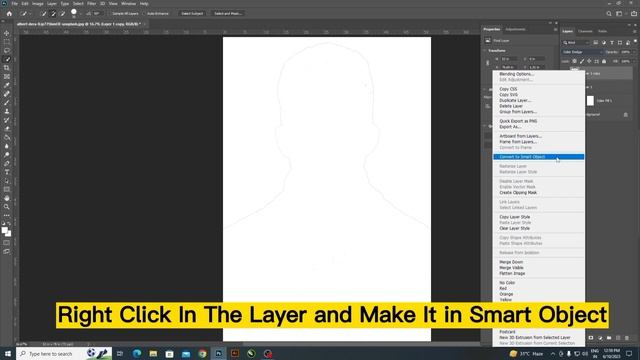640x360 pixels.
Task: Collapse the Transform section in Properties
Action: point(485,51)
